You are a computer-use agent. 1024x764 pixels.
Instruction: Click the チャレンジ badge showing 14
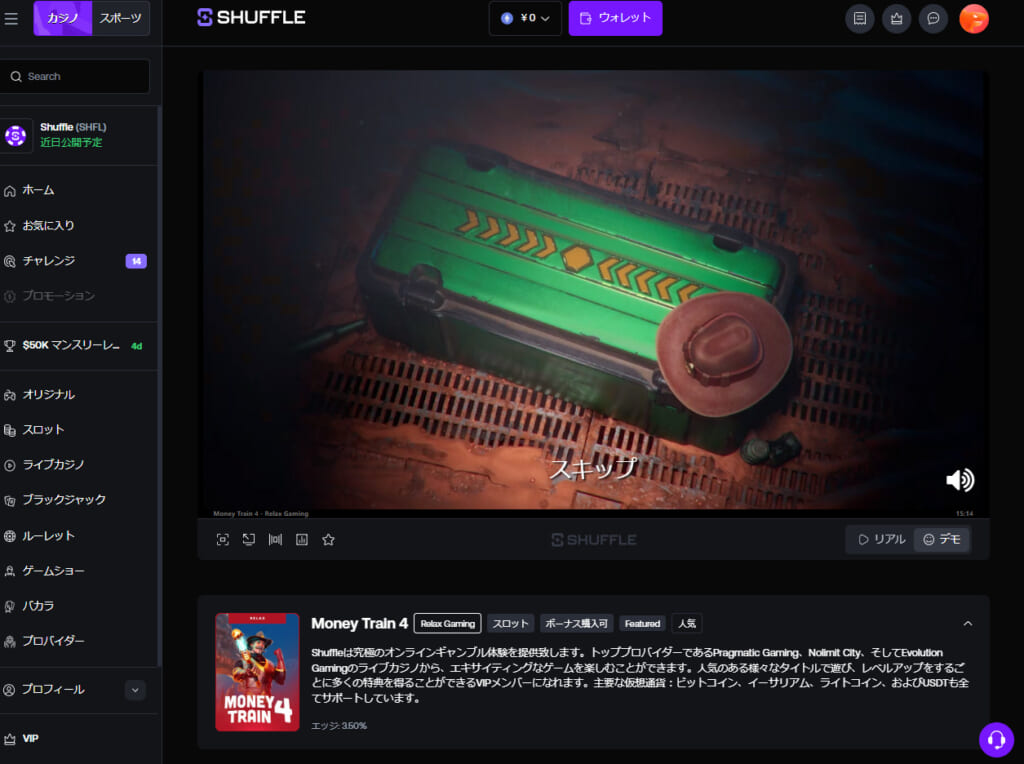tap(136, 261)
